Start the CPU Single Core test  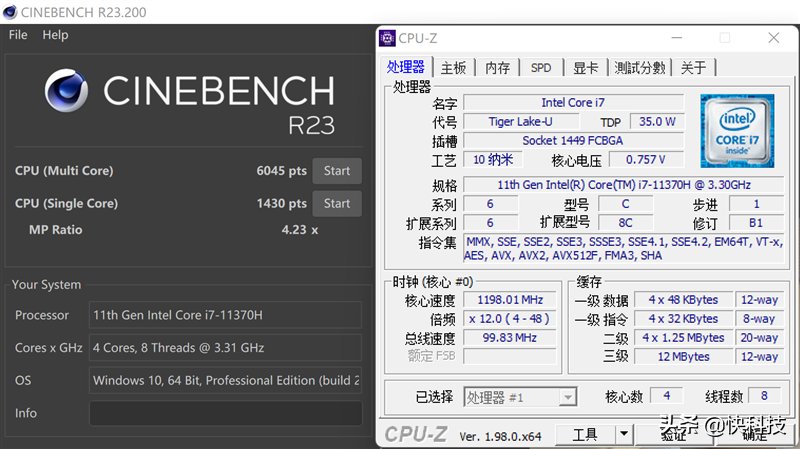click(337, 204)
